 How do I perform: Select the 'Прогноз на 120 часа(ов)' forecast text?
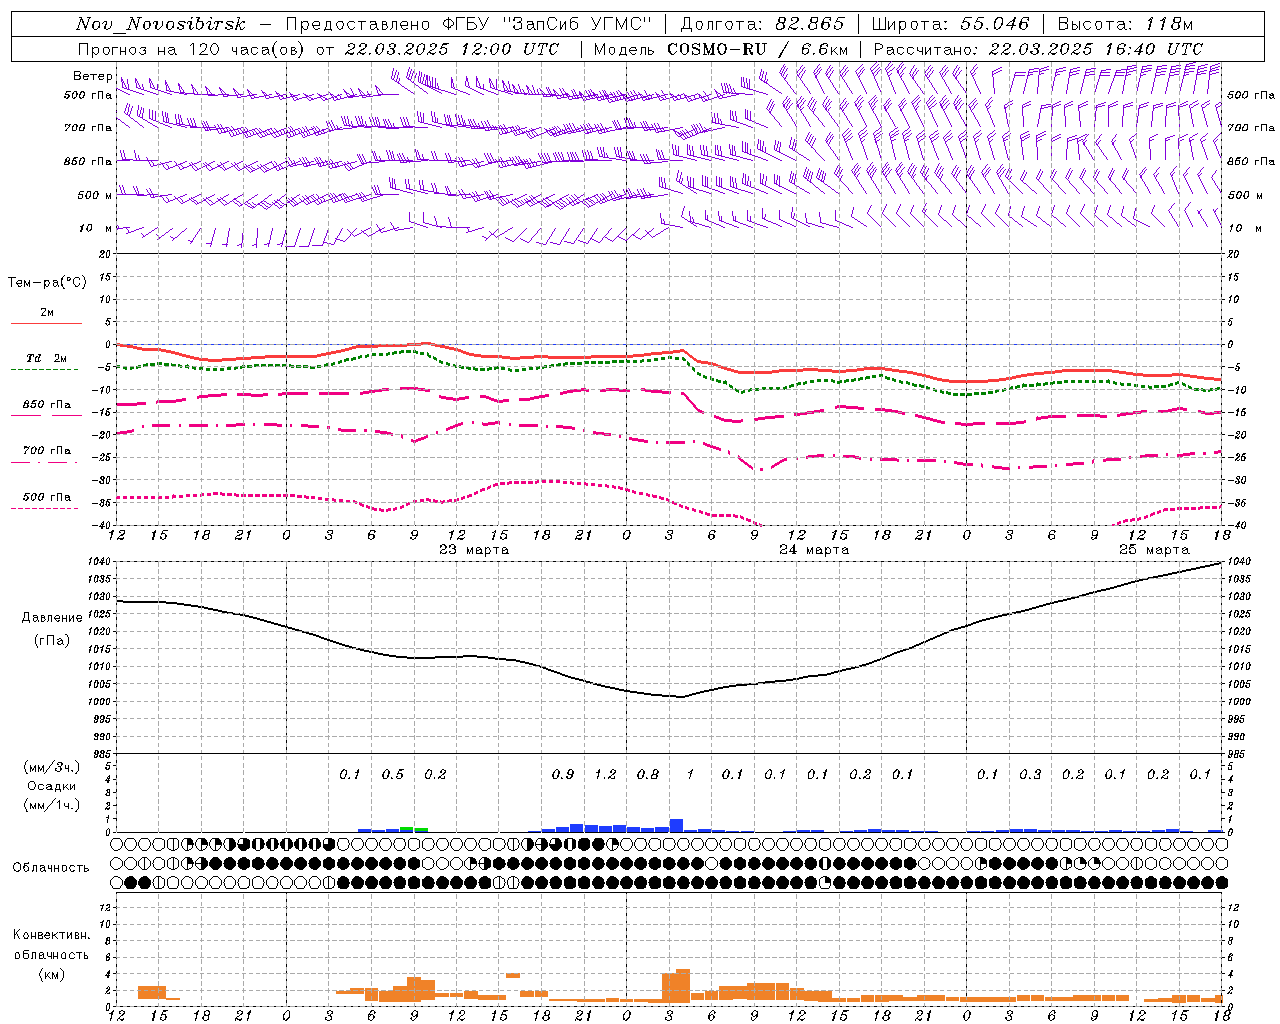pos(192,49)
